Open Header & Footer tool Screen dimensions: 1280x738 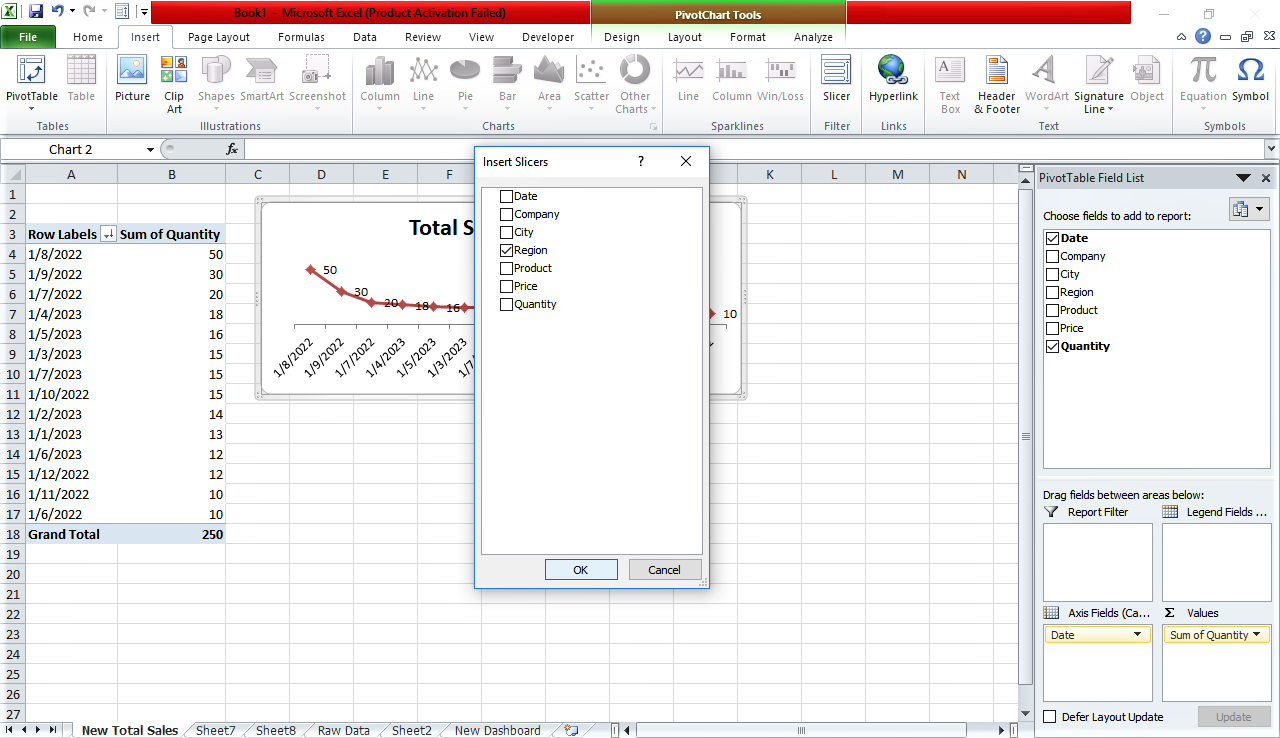click(x=997, y=84)
